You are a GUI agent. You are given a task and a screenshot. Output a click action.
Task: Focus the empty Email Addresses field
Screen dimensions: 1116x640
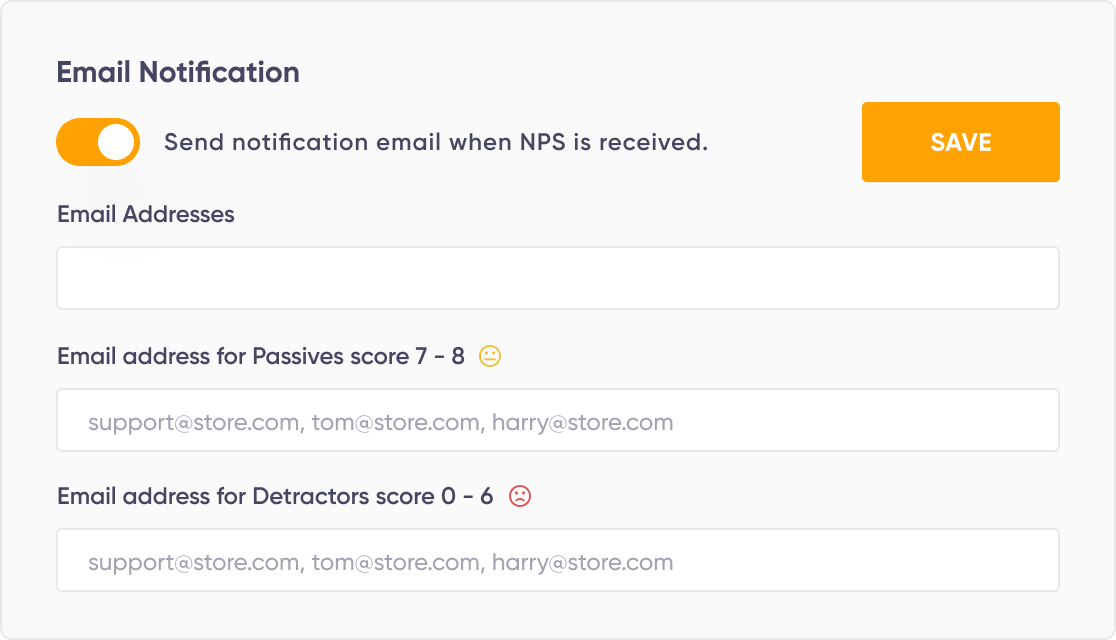558,278
